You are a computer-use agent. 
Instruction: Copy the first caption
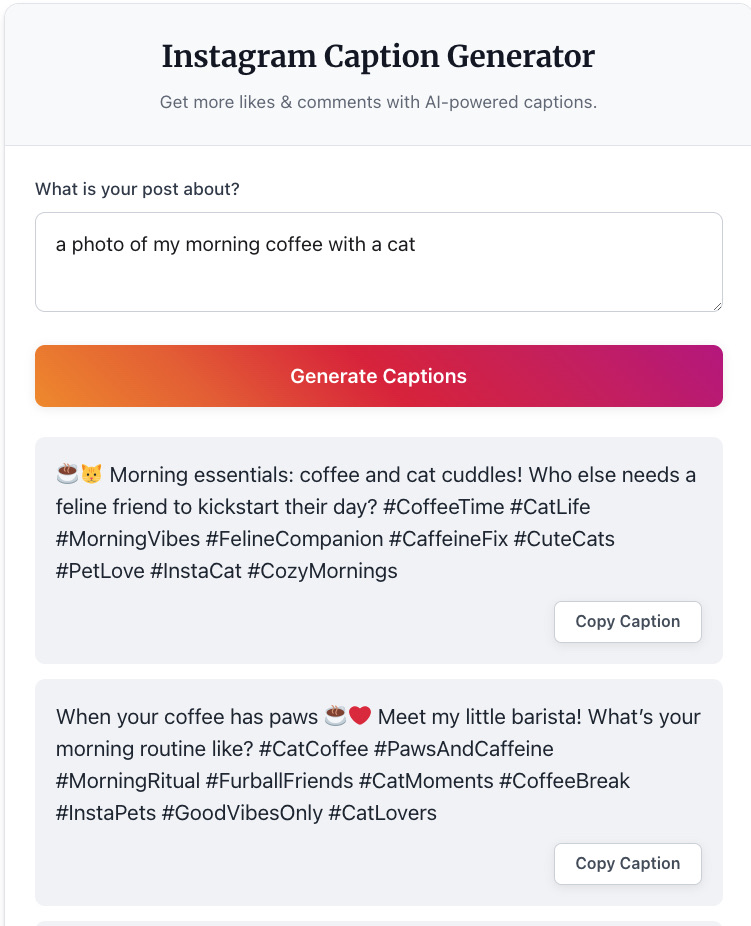coord(627,621)
